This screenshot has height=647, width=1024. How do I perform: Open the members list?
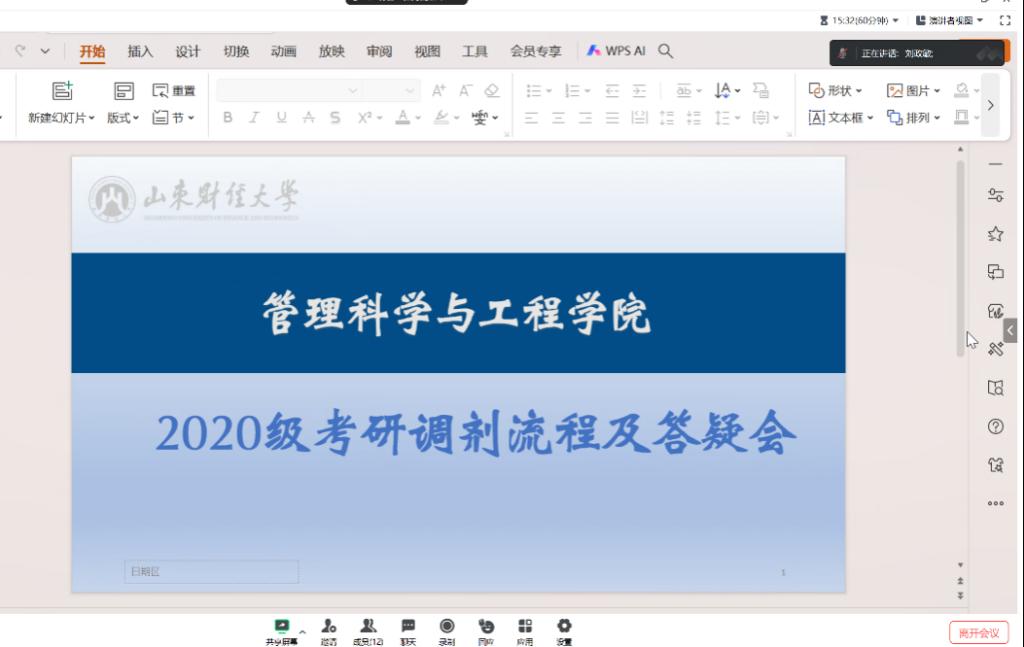(x=368, y=630)
